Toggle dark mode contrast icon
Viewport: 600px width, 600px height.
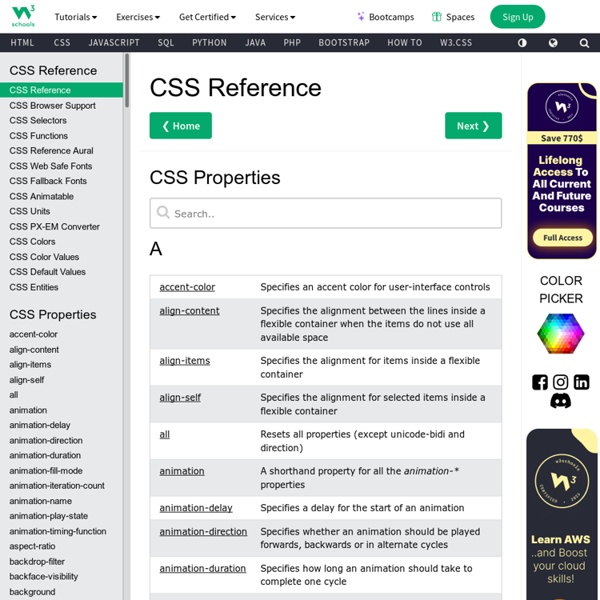pyautogui.click(x=522, y=43)
